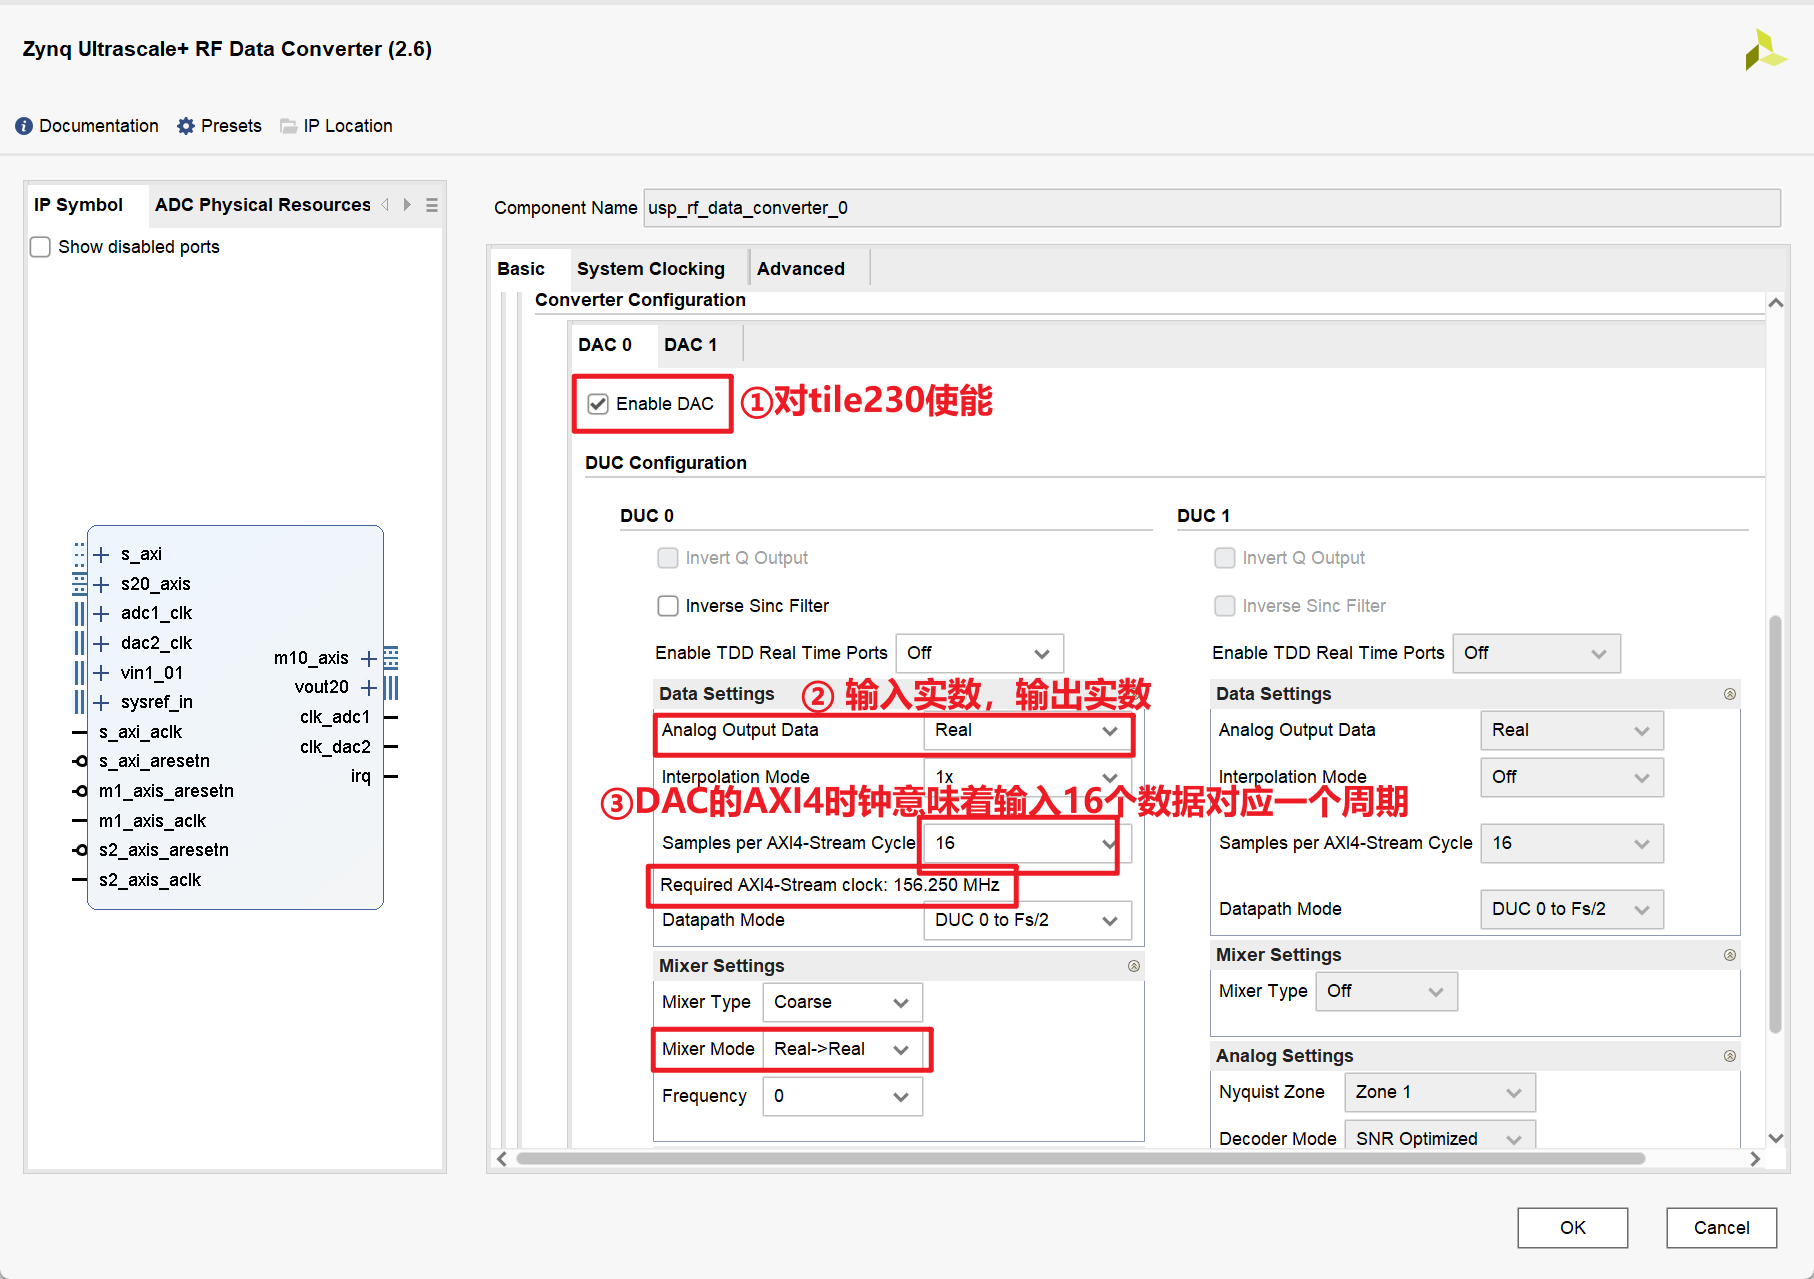Open DUC 0 Frequency dropdown
1814x1279 pixels.
tap(842, 1096)
